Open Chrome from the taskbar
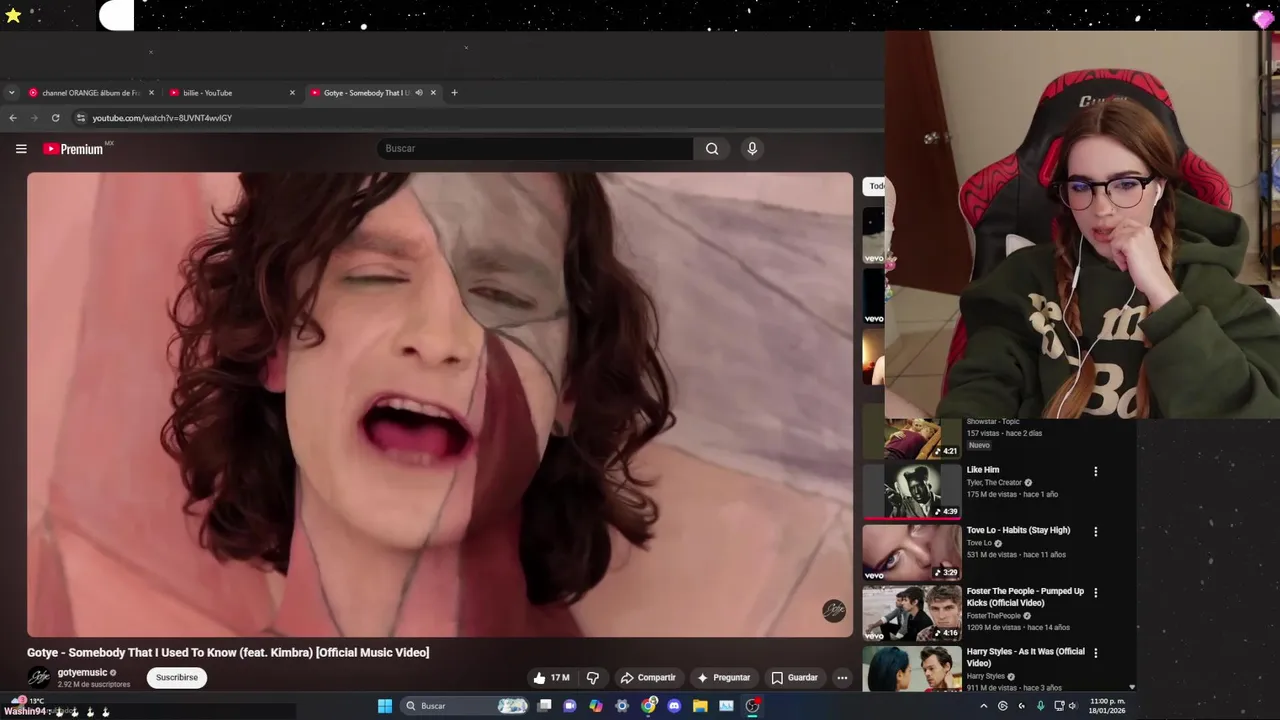The height and width of the screenshot is (720, 1280). coord(649,706)
